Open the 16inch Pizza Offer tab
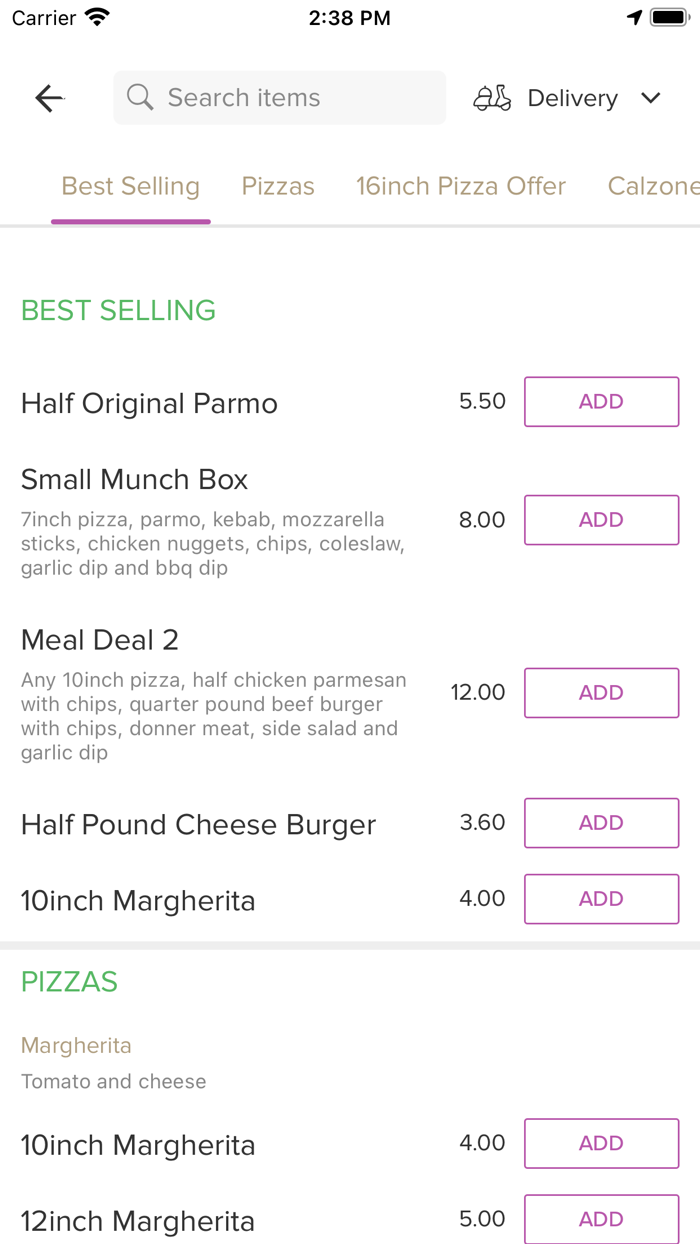Image resolution: width=700 pixels, height=1244 pixels. tap(461, 186)
